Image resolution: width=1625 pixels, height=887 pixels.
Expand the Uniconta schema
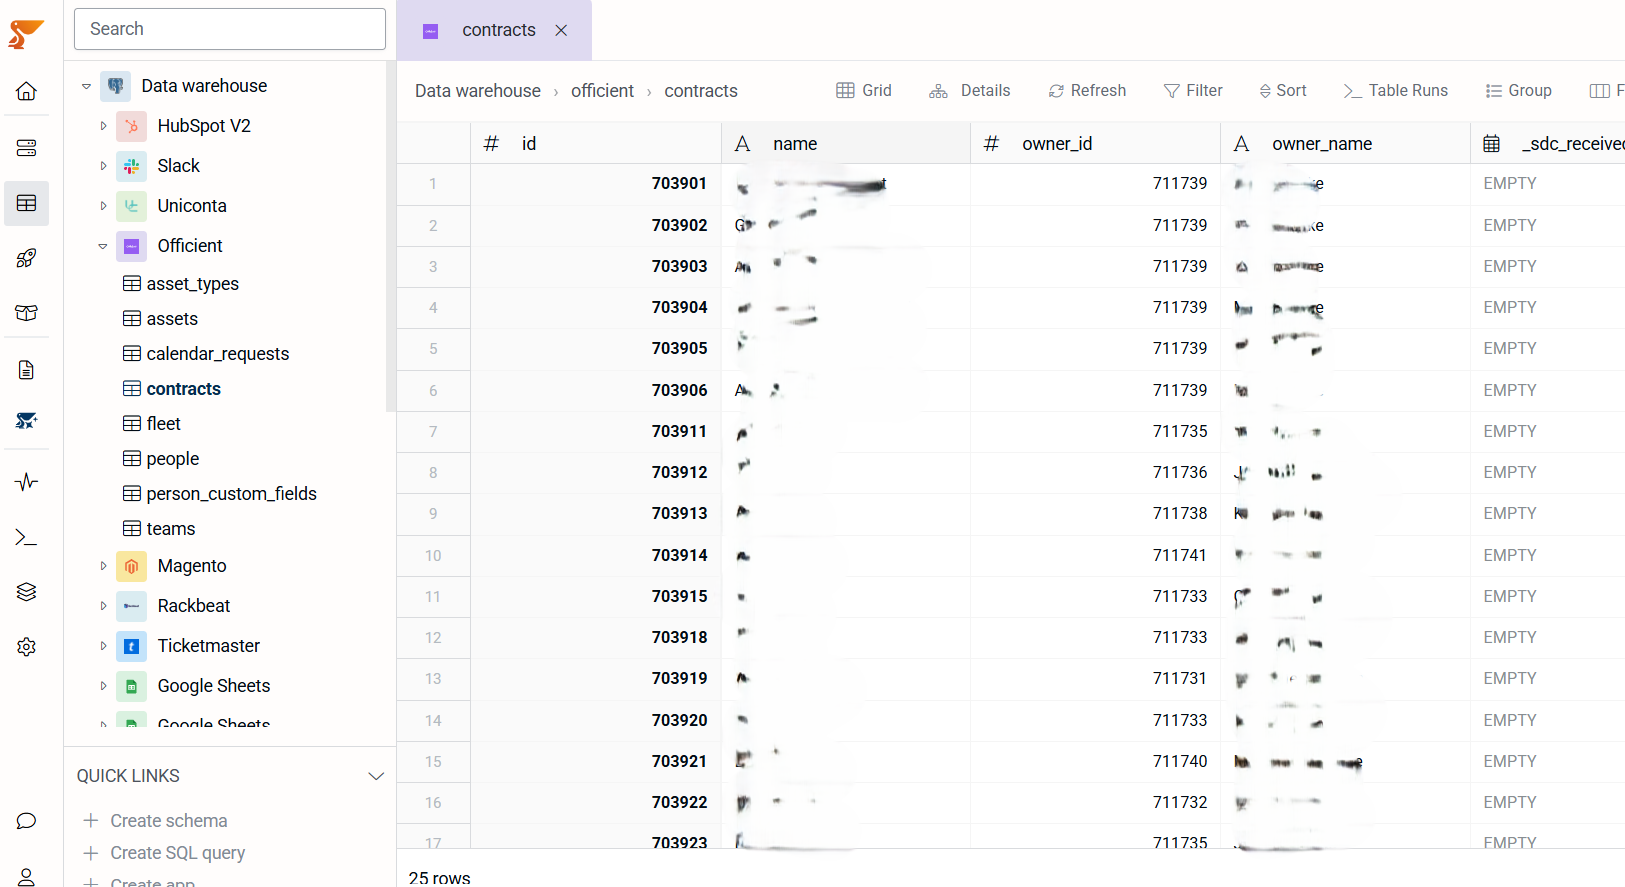click(x=103, y=206)
